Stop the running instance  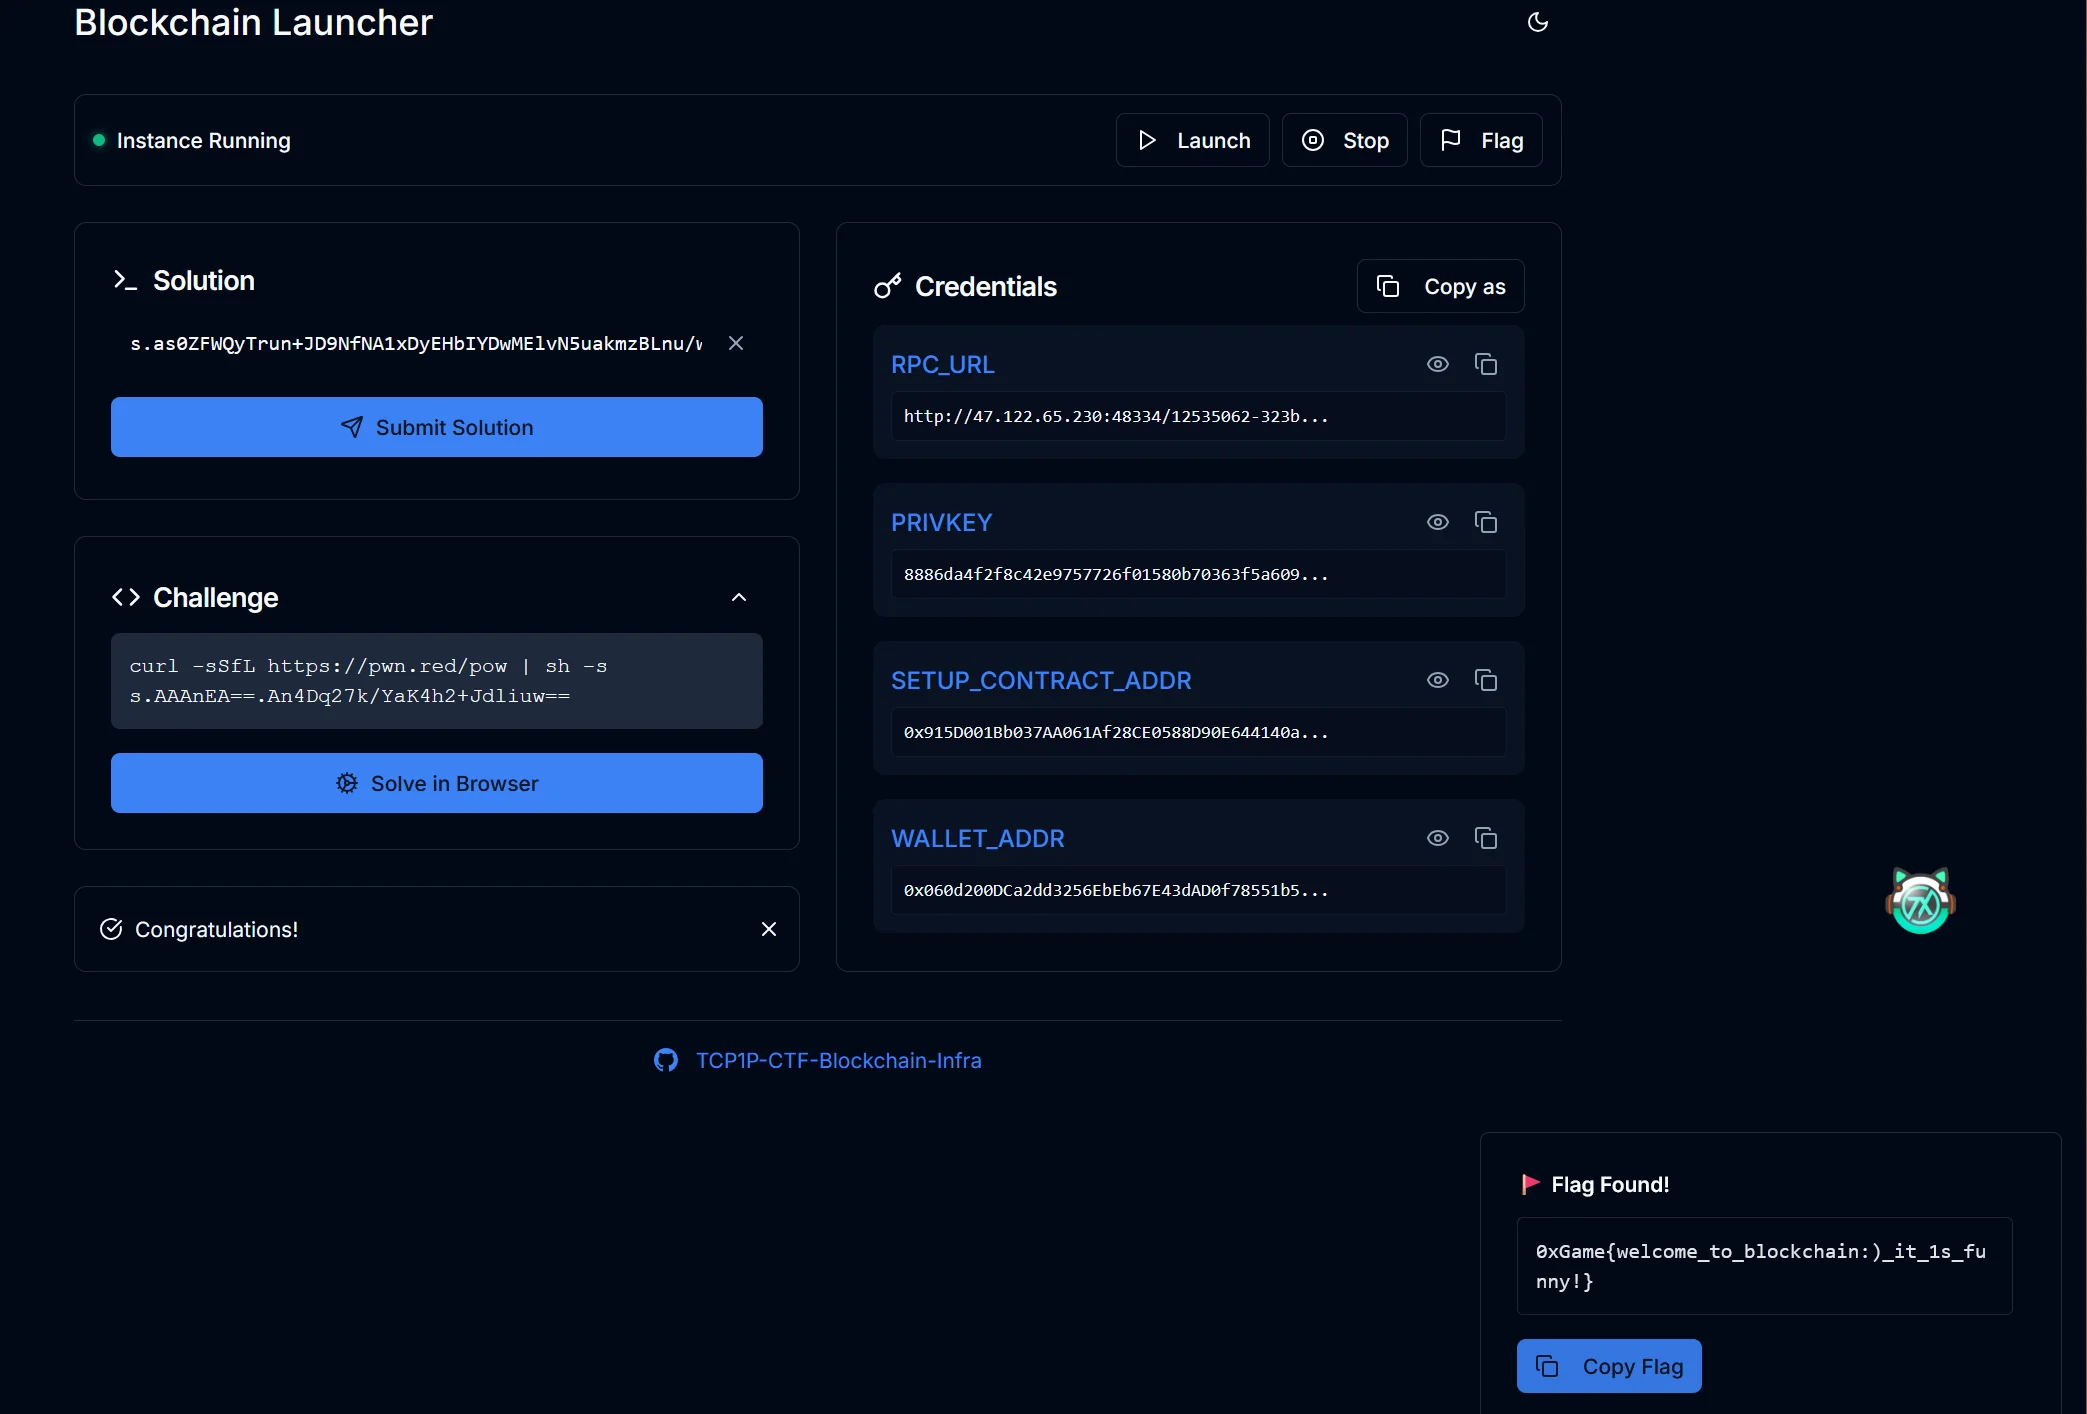pyautogui.click(x=1344, y=140)
